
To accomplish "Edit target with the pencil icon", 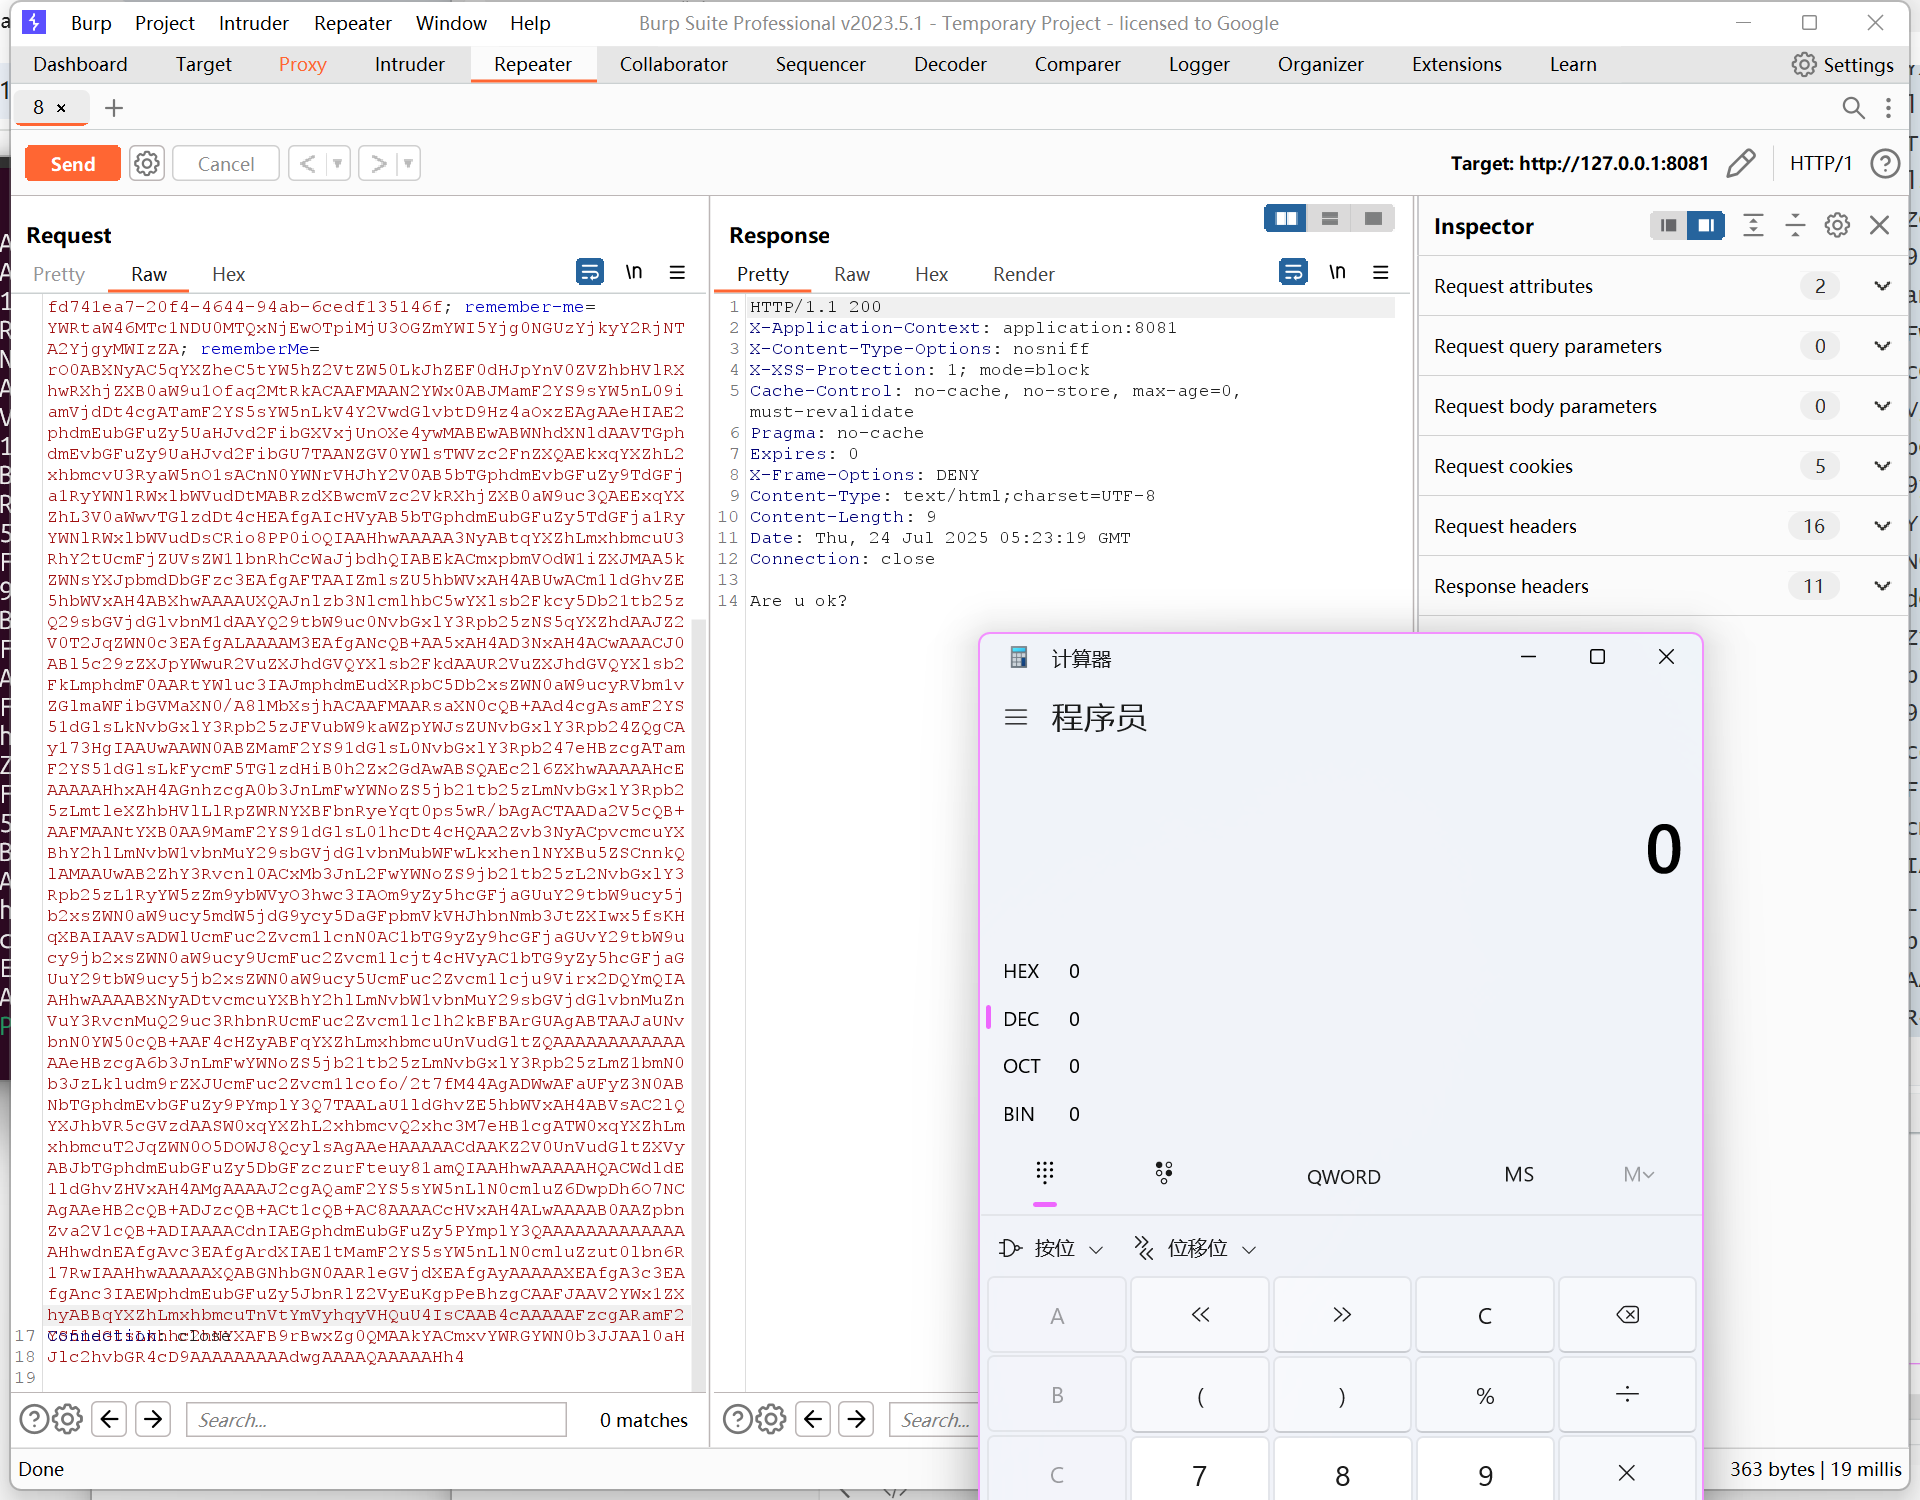I will click(x=1741, y=163).
